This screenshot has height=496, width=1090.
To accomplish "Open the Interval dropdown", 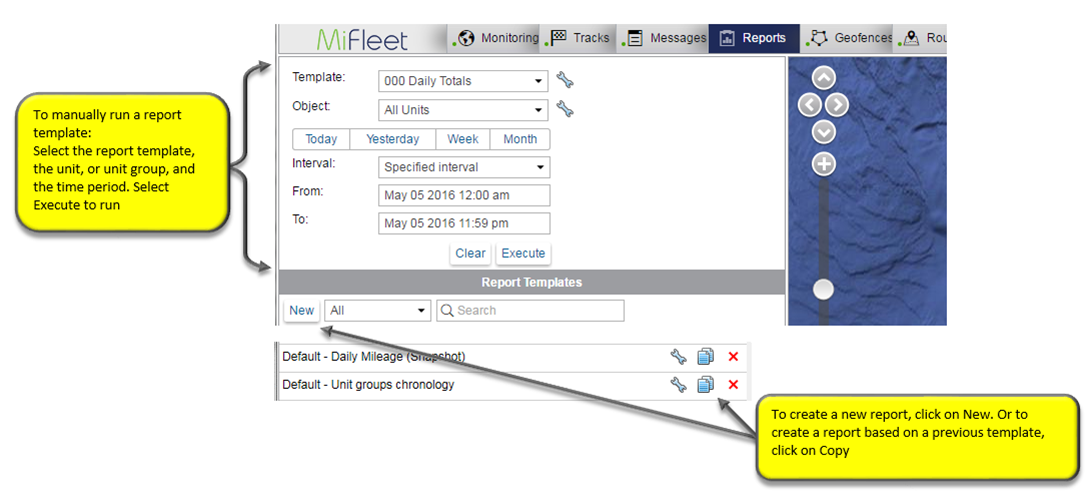I will pos(464,167).
